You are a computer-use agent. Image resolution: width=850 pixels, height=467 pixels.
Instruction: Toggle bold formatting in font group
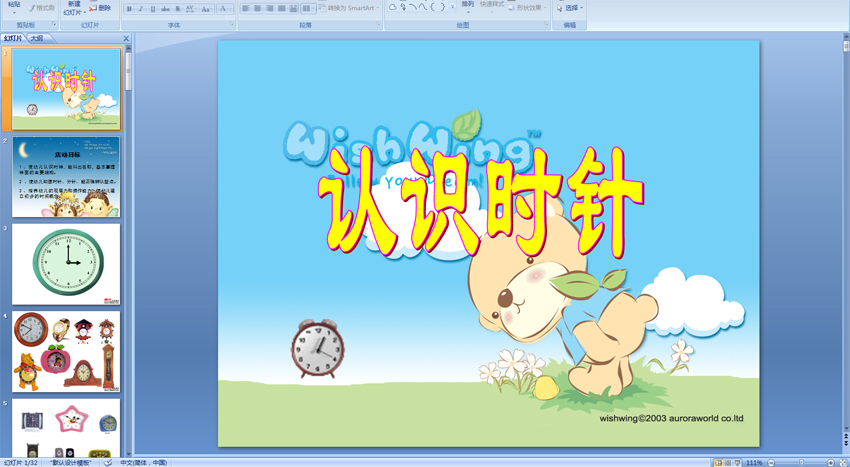click(x=129, y=9)
